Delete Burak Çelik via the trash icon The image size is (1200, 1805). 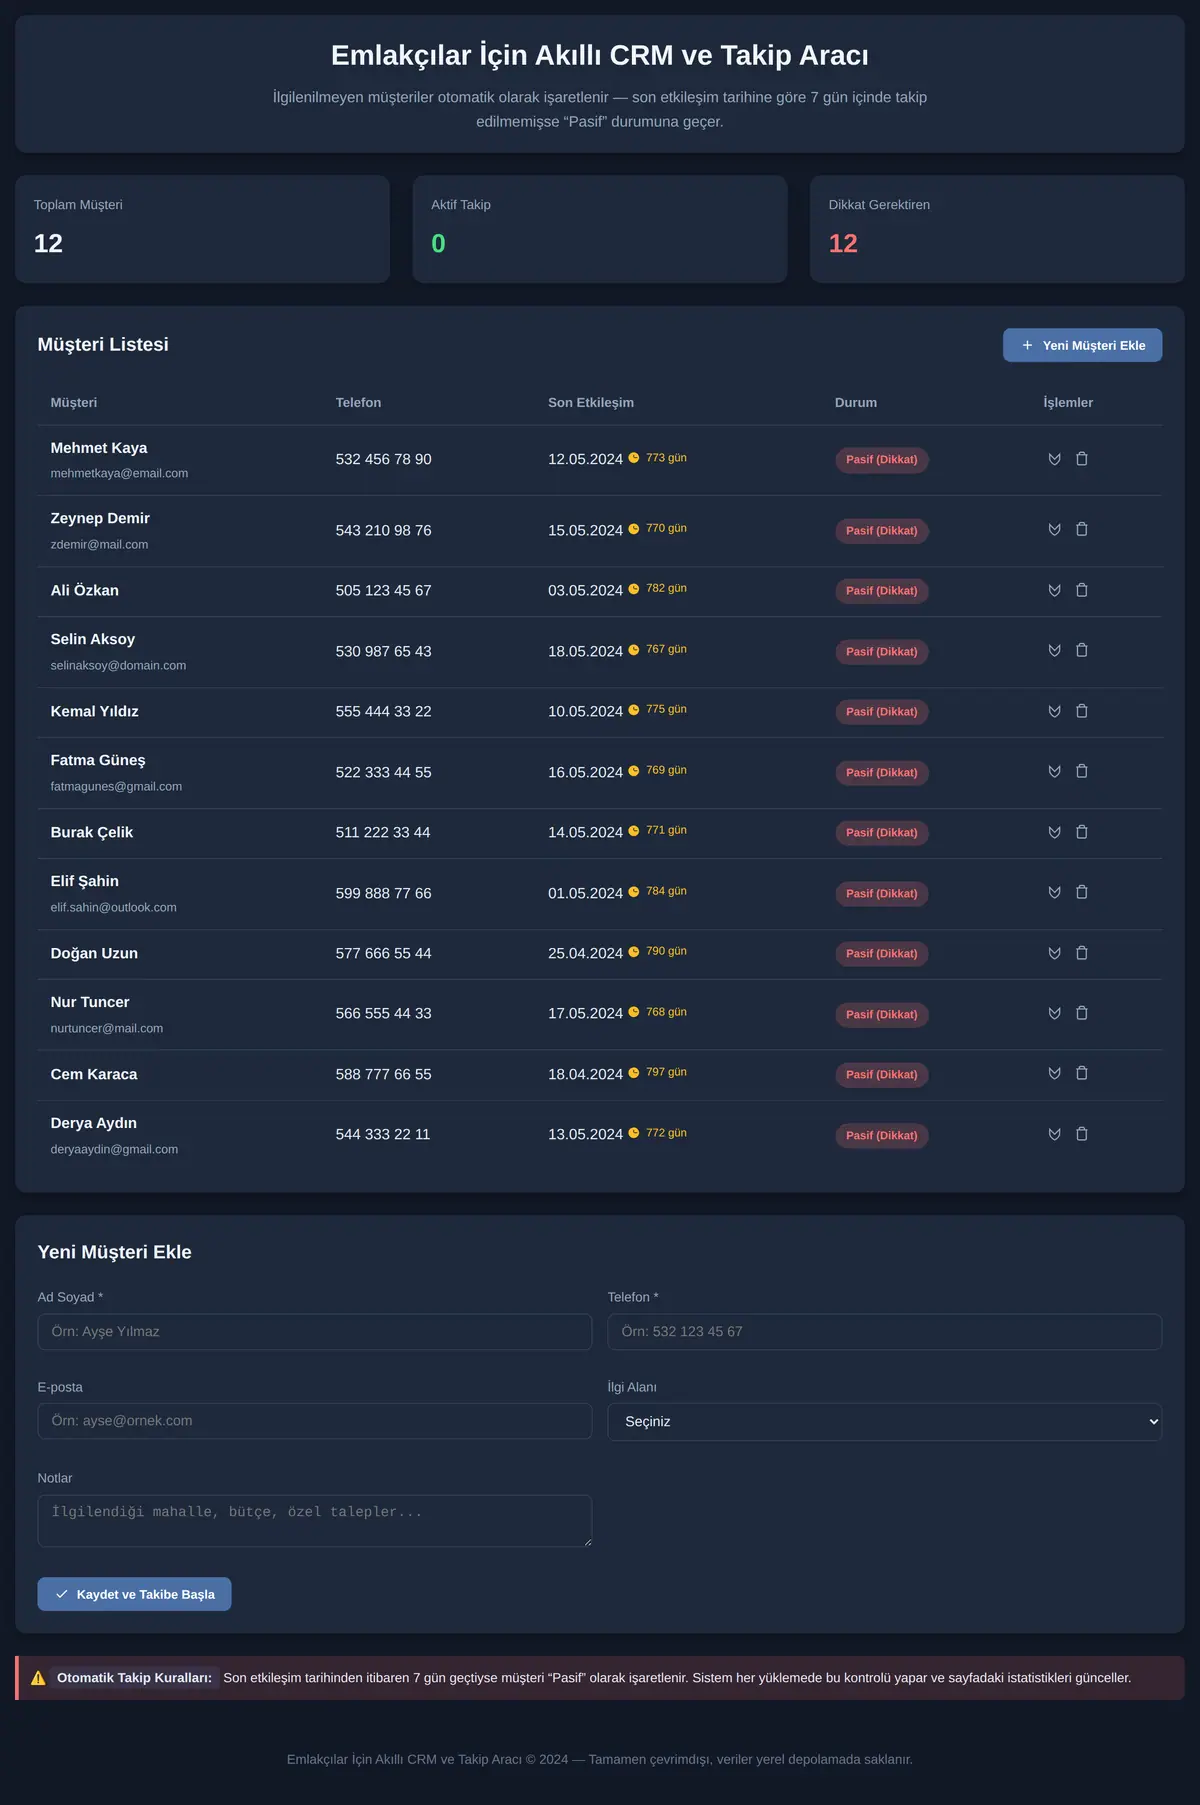coord(1082,832)
